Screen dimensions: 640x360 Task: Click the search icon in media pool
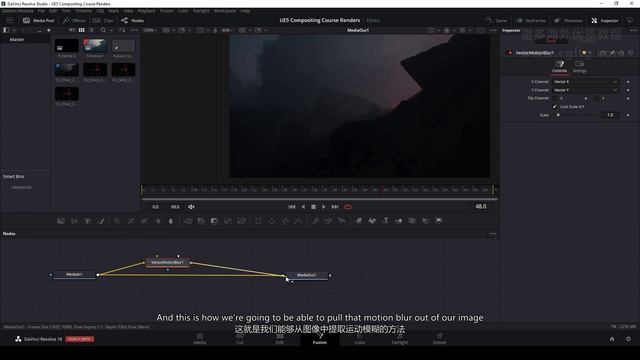click(103, 30)
